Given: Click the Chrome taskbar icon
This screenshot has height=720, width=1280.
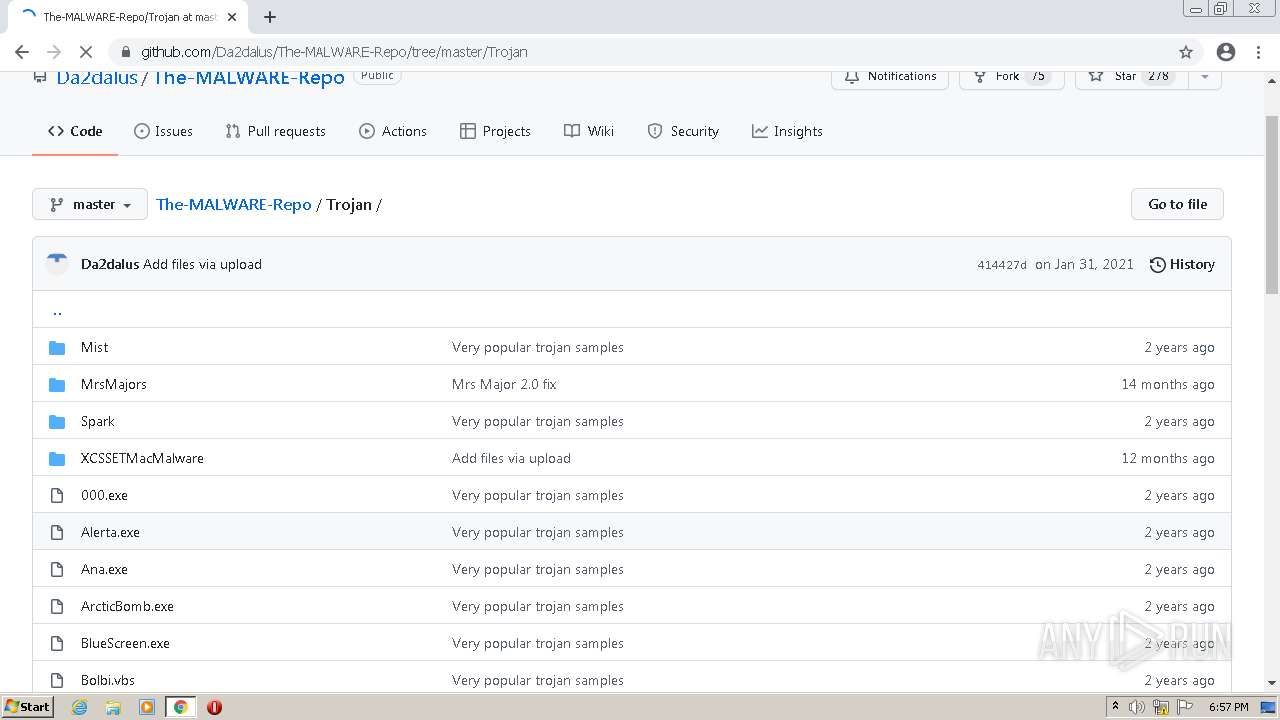Looking at the screenshot, I should [x=180, y=707].
